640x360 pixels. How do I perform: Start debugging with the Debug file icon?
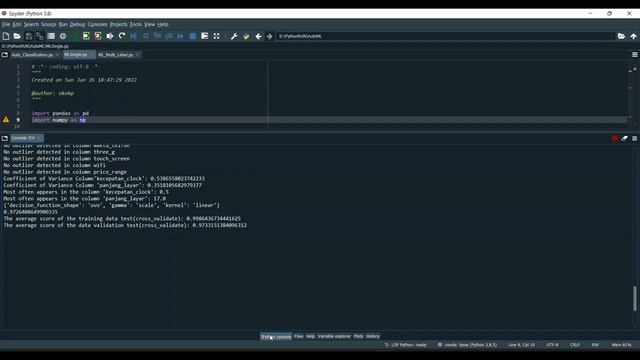click(x=133, y=36)
